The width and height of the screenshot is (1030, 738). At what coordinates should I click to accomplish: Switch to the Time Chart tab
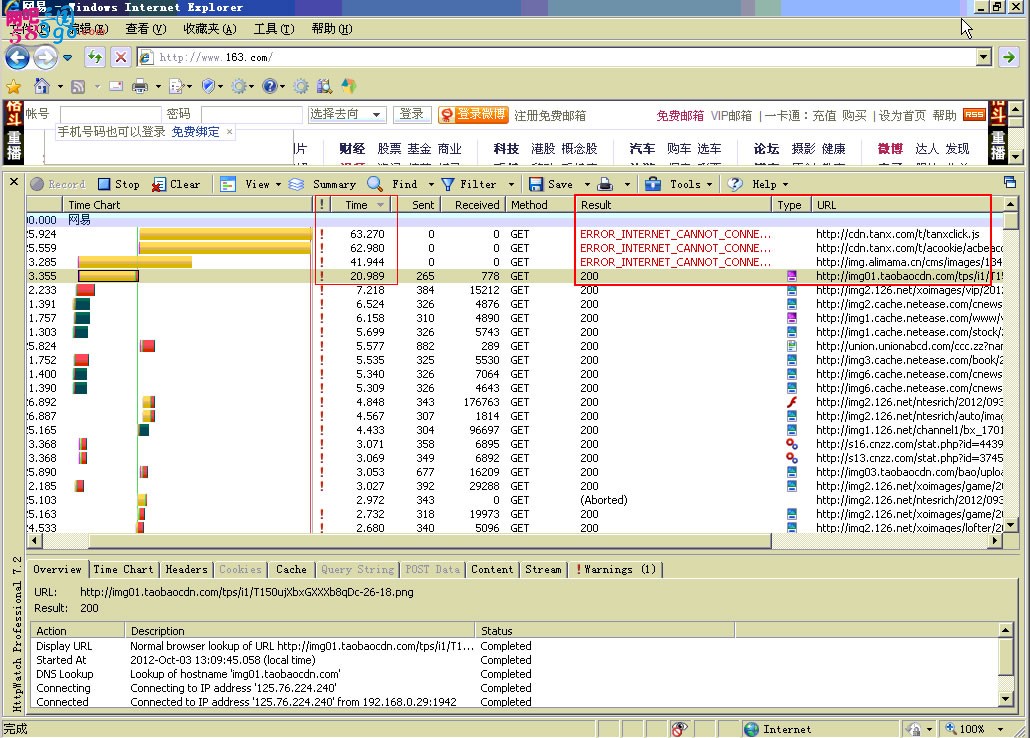click(x=123, y=570)
